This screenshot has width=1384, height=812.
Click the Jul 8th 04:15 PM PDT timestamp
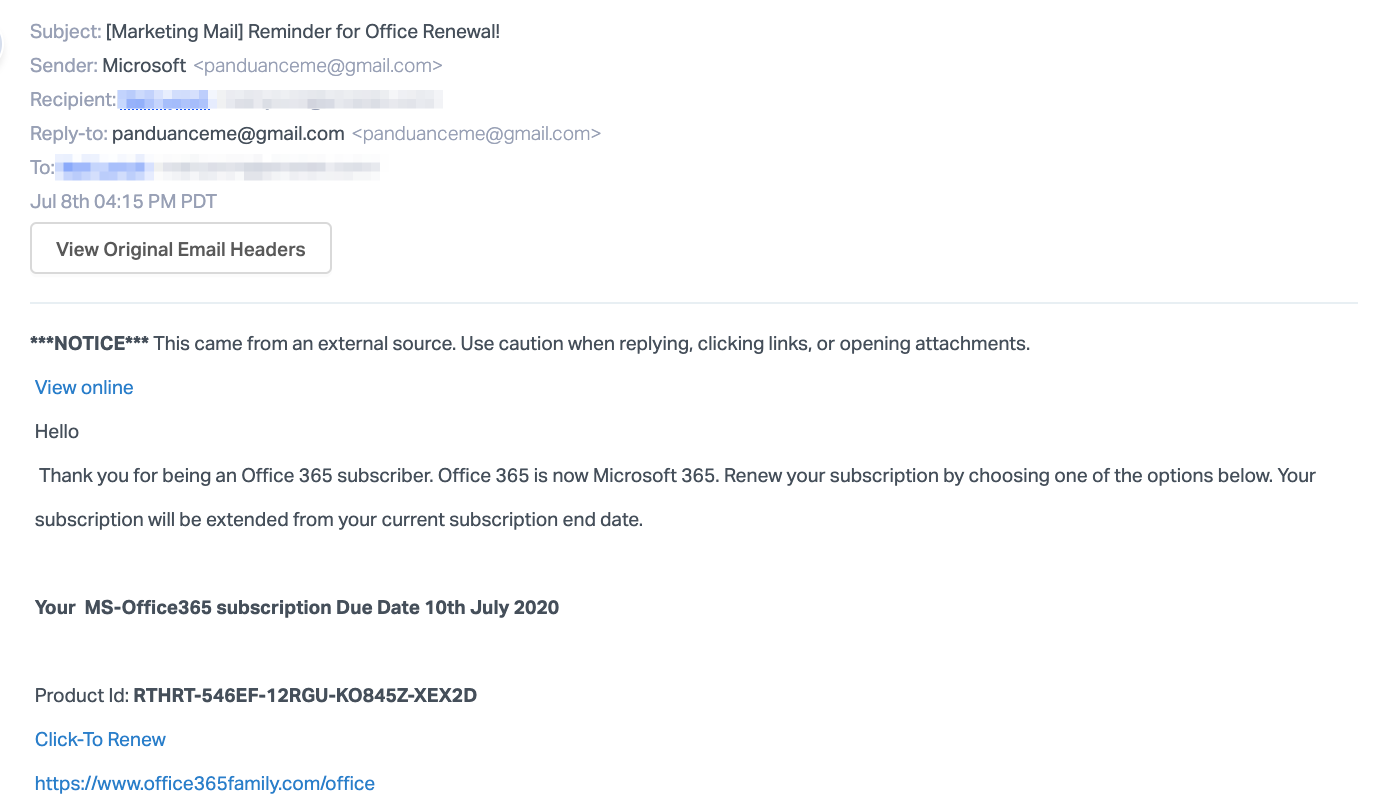tap(124, 202)
